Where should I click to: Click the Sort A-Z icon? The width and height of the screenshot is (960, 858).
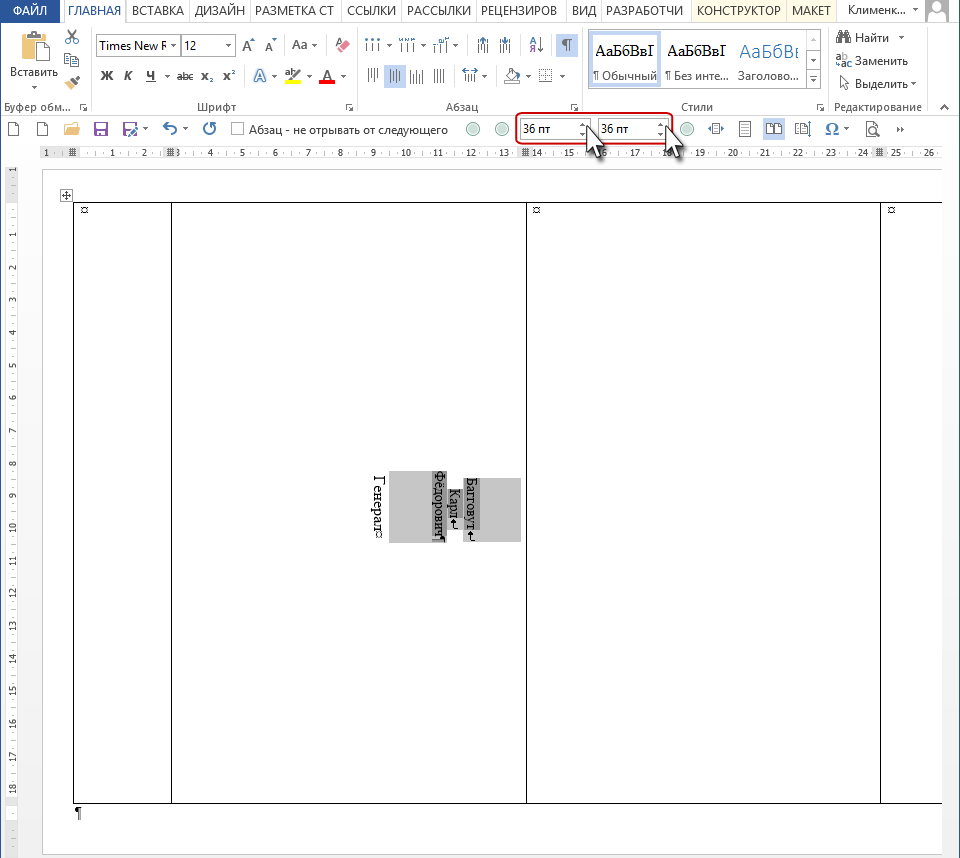coord(536,45)
